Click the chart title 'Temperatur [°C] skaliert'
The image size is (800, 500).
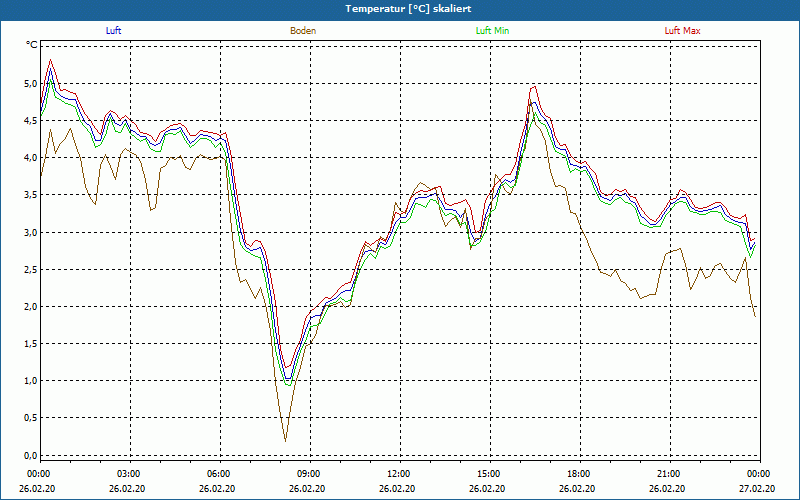(408, 9)
